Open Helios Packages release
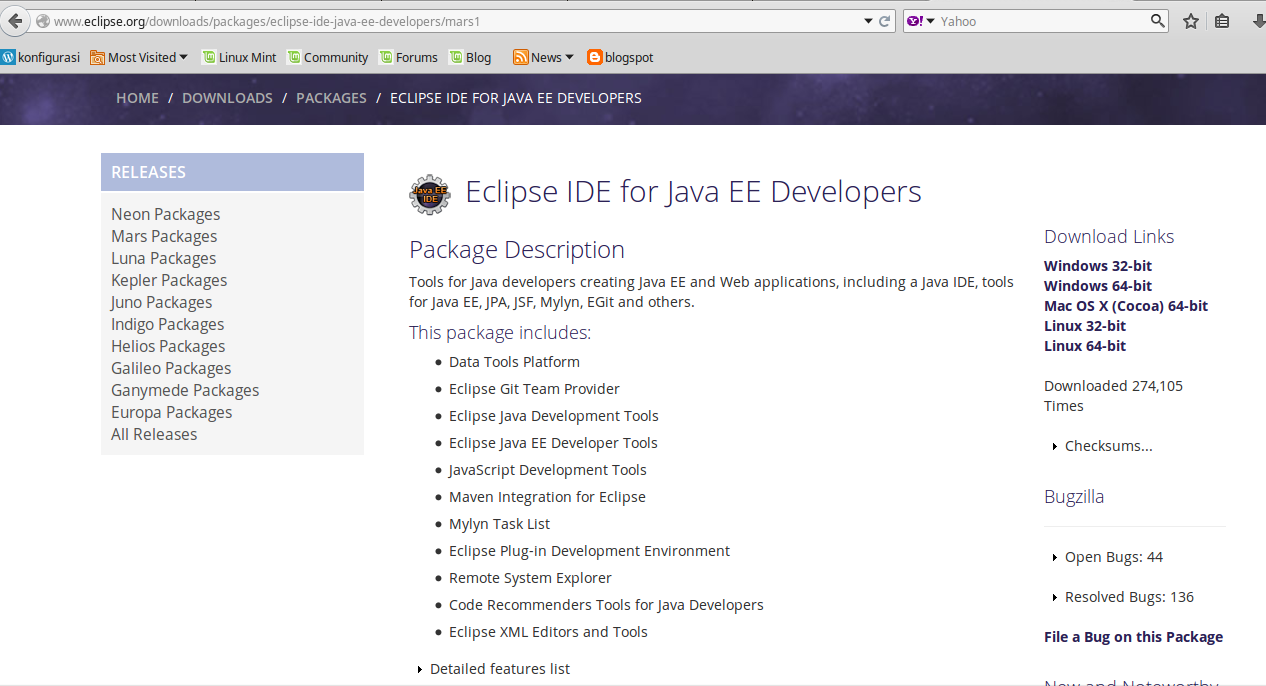Screen dimensions: 1266x686 168,346
